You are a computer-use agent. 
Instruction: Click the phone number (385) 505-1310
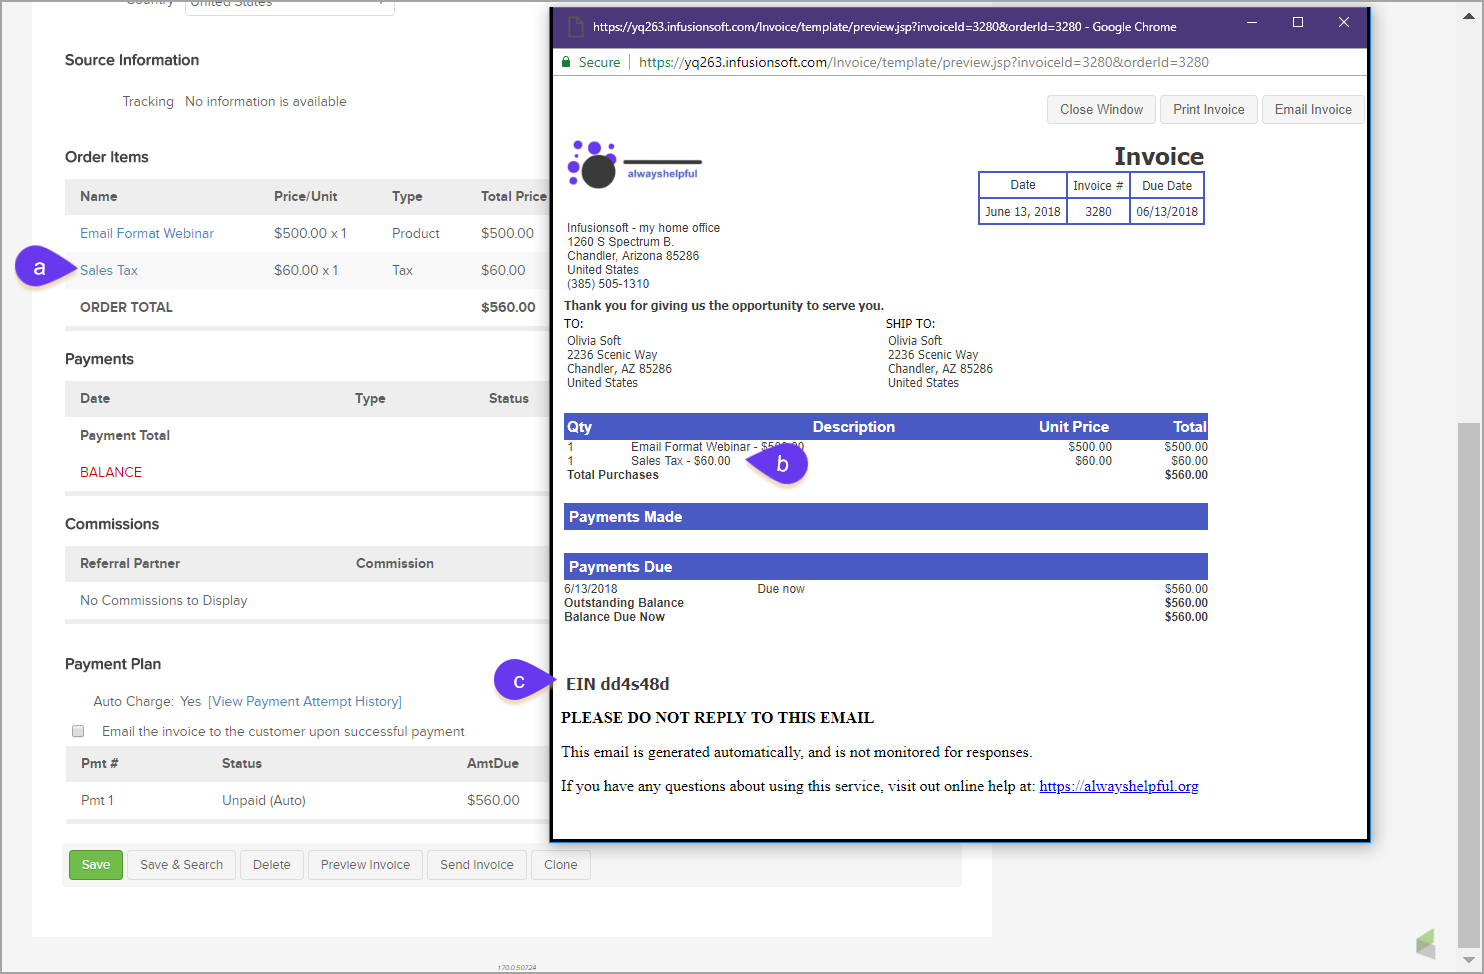[x=608, y=284]
